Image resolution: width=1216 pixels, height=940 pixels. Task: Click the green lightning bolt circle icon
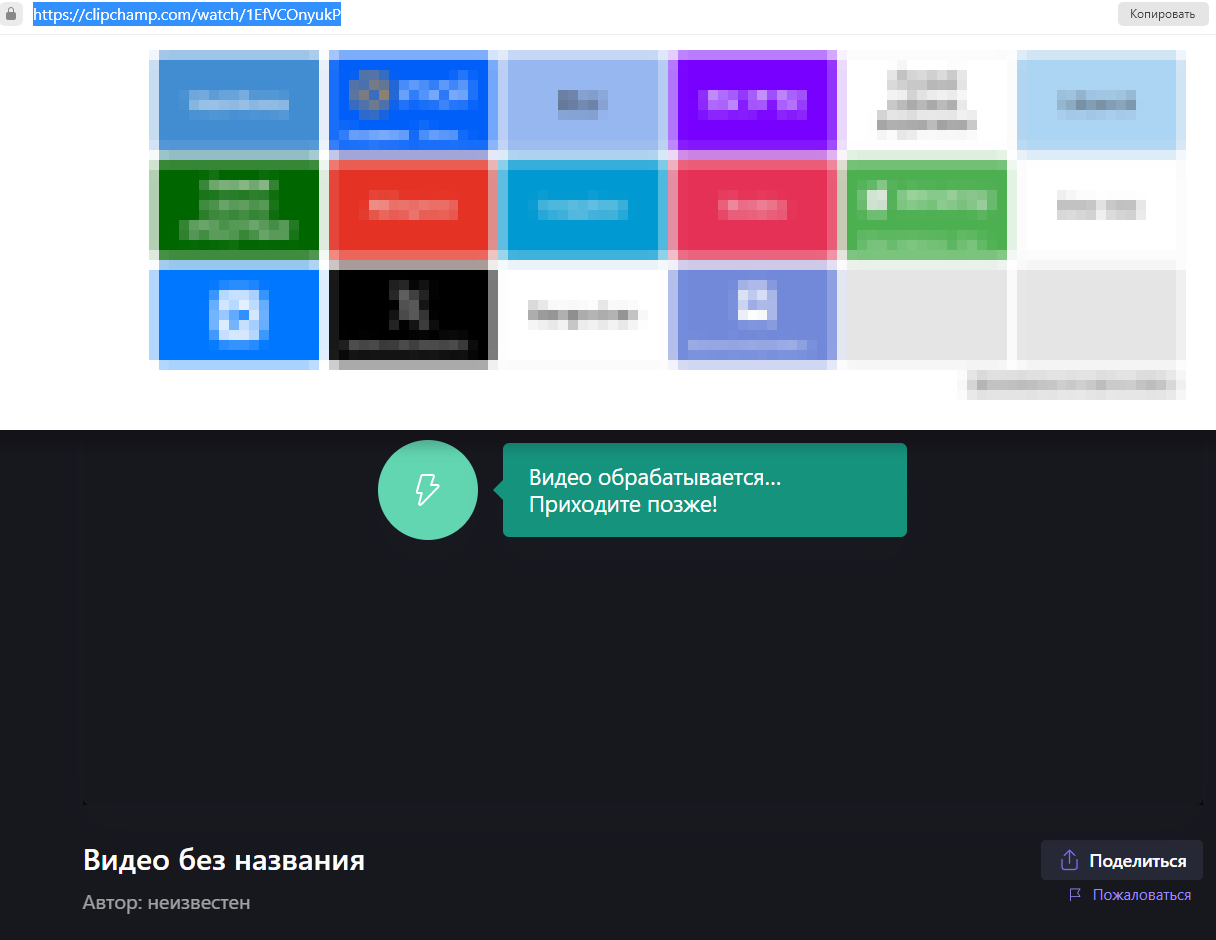click(427, 490)
